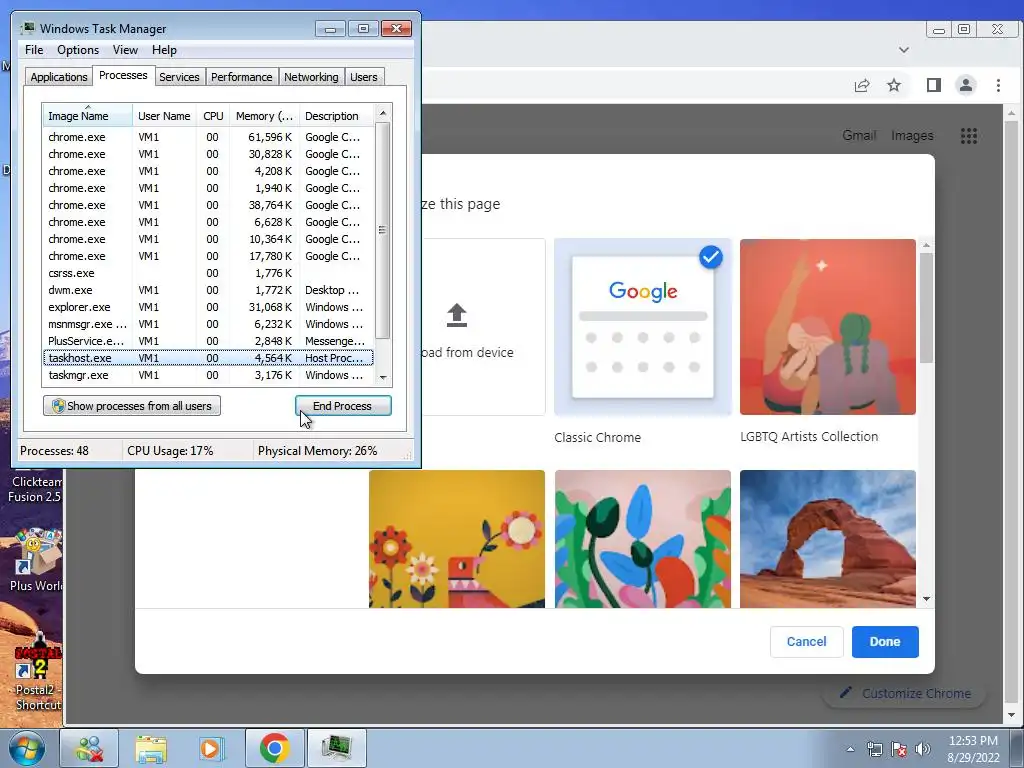Click the Task Manager taskbar icon
Viewport: 1024px width, 768px height.
pos(337,748)
